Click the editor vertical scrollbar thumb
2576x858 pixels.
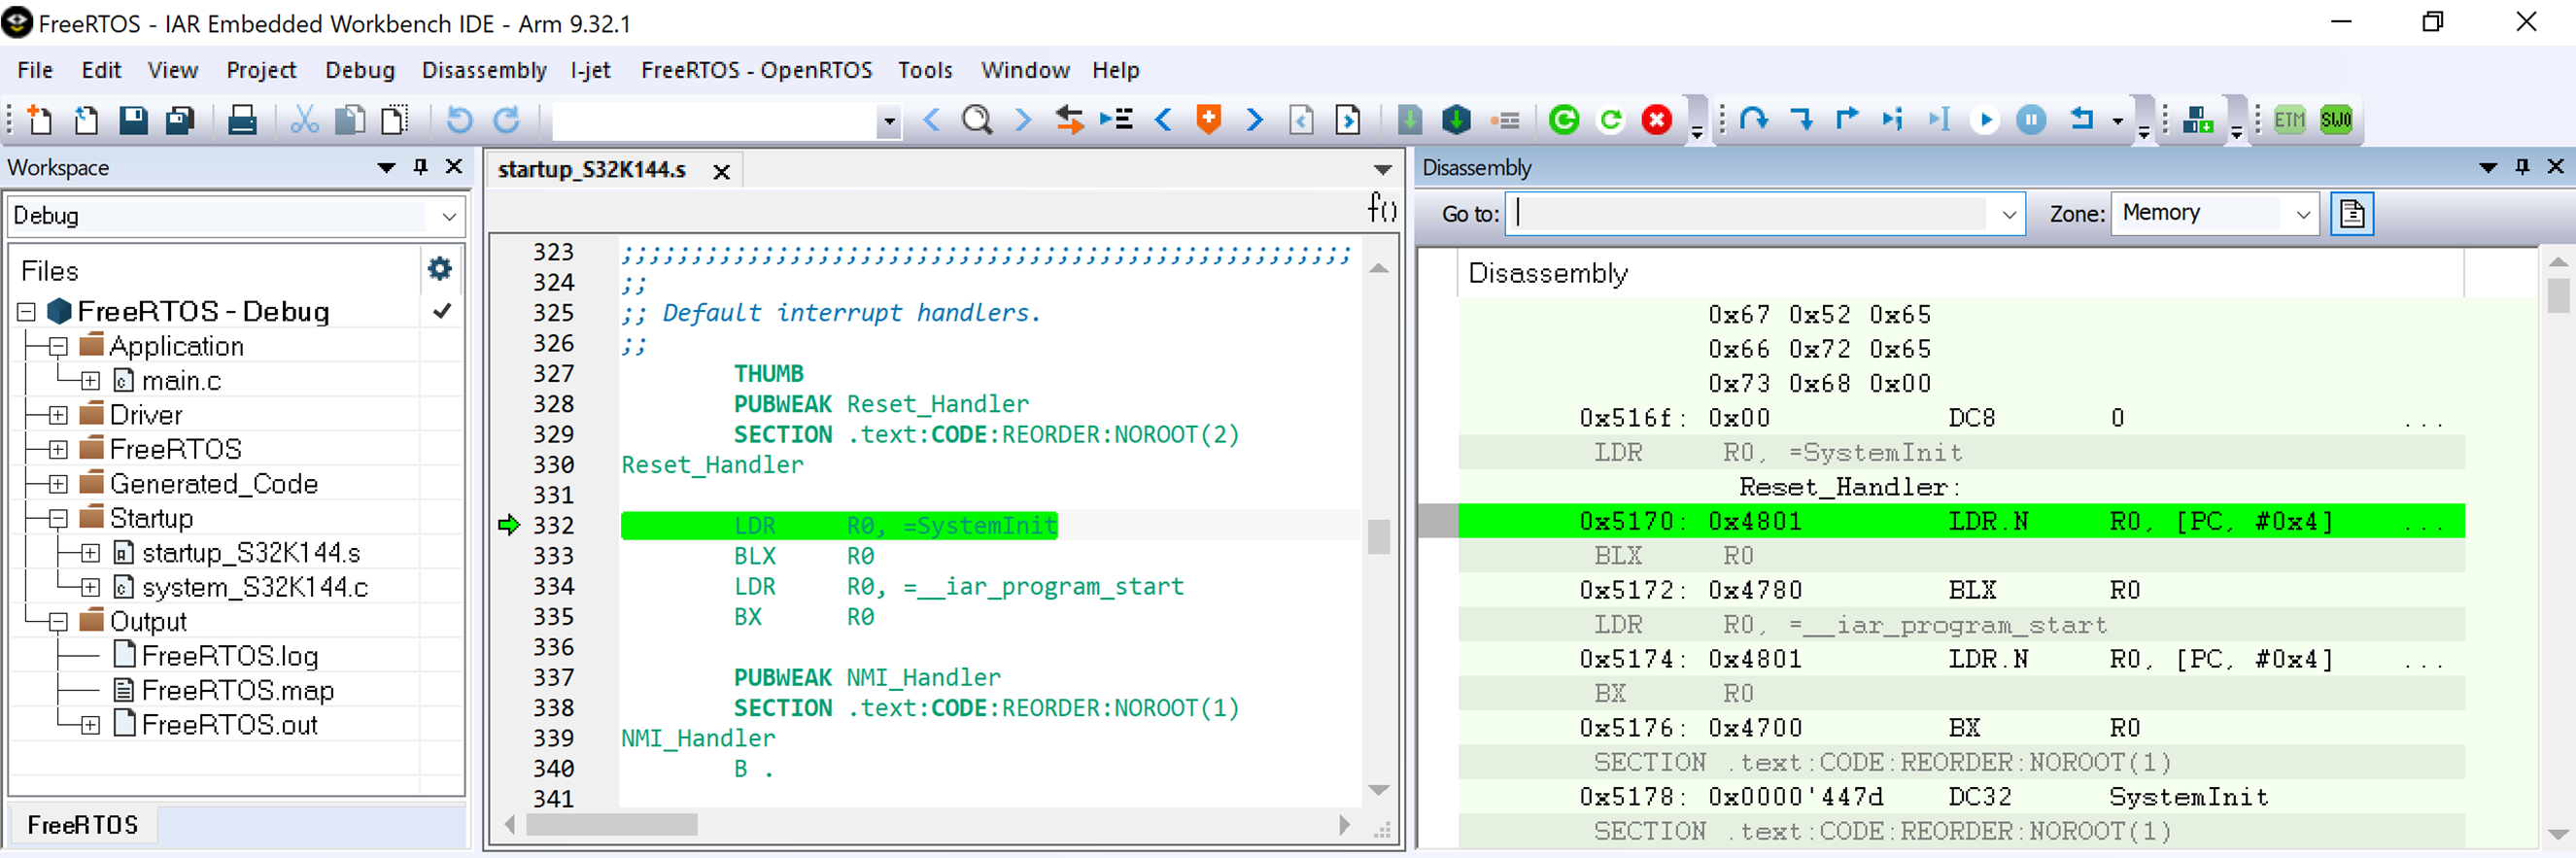[x=1378, y=537]
